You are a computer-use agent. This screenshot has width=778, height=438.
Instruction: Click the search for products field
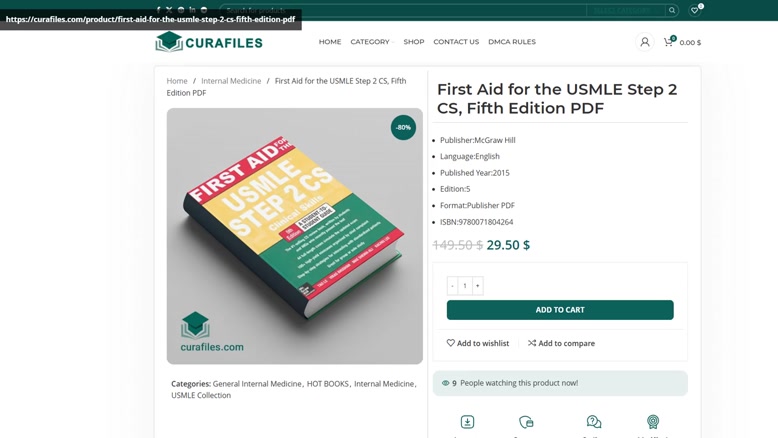403,10
